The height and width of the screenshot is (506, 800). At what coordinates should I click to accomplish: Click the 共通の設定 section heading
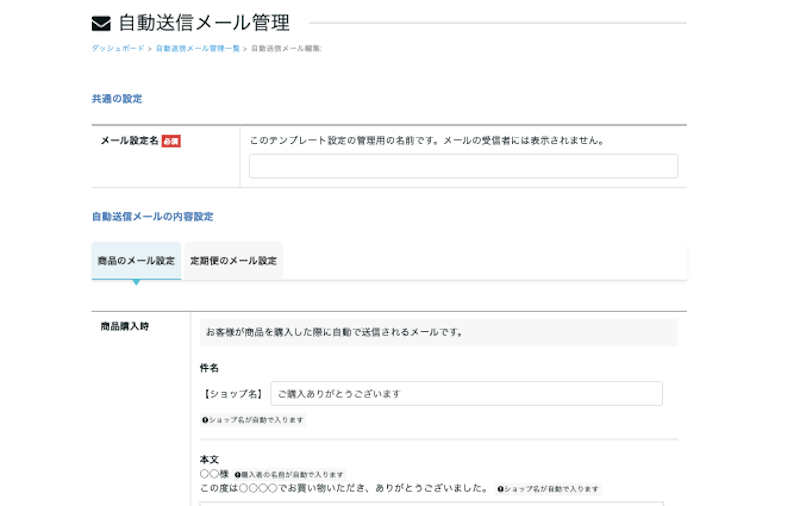[x=117, y=99]
